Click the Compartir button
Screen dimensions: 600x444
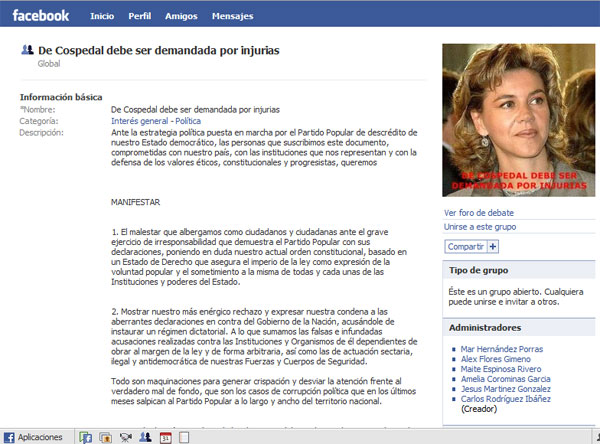(466, 246)
